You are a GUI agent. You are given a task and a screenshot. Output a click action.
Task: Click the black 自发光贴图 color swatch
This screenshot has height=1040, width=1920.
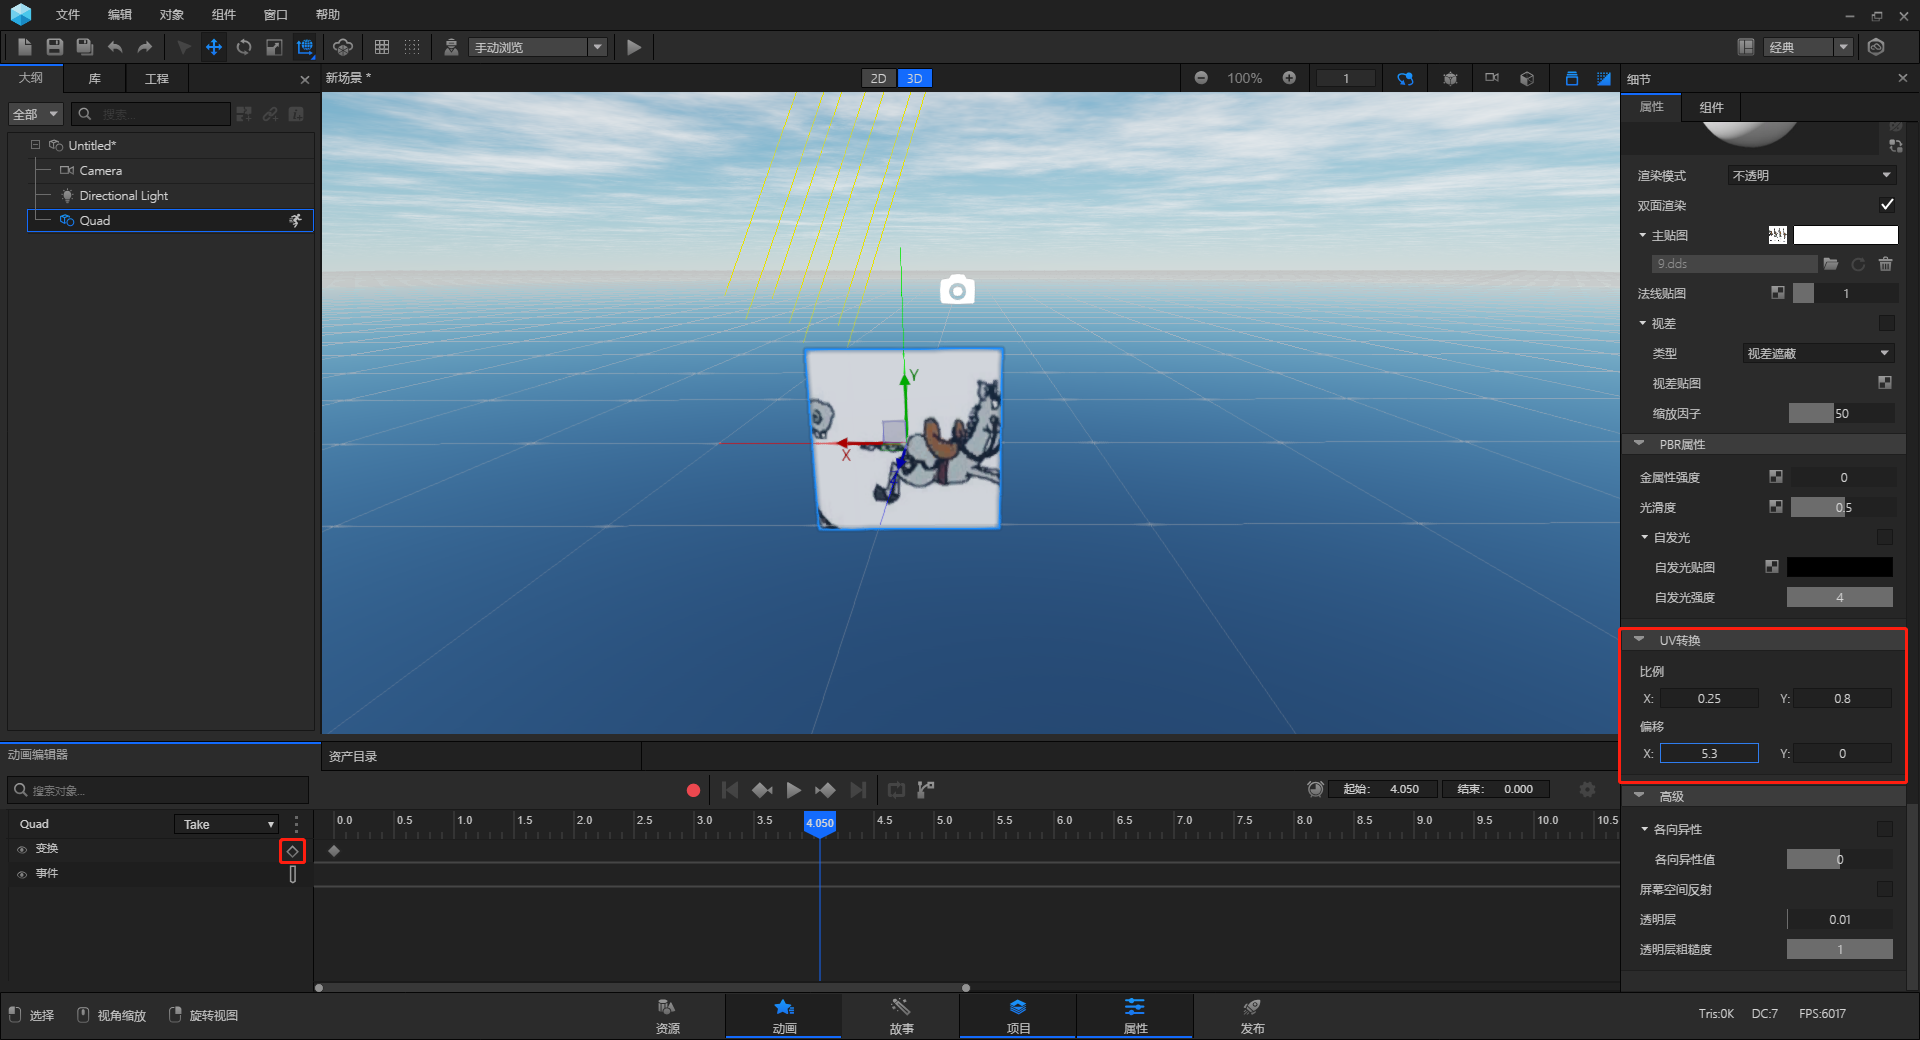coord(1839,567)
